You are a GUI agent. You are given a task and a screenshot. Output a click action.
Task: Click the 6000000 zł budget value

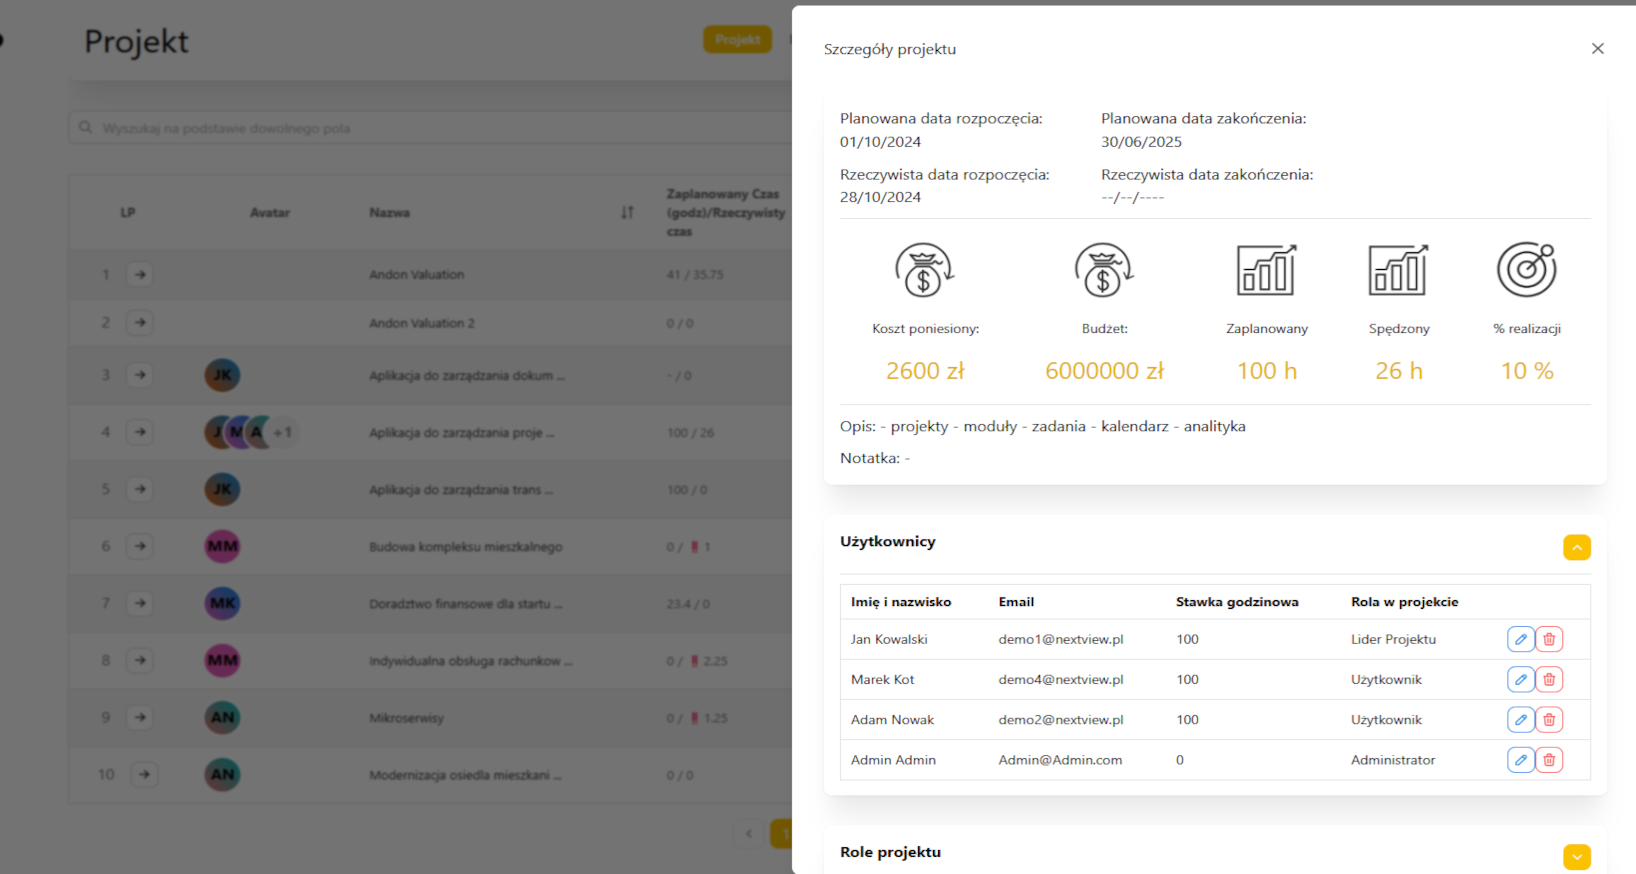(x=1104, y=371)
